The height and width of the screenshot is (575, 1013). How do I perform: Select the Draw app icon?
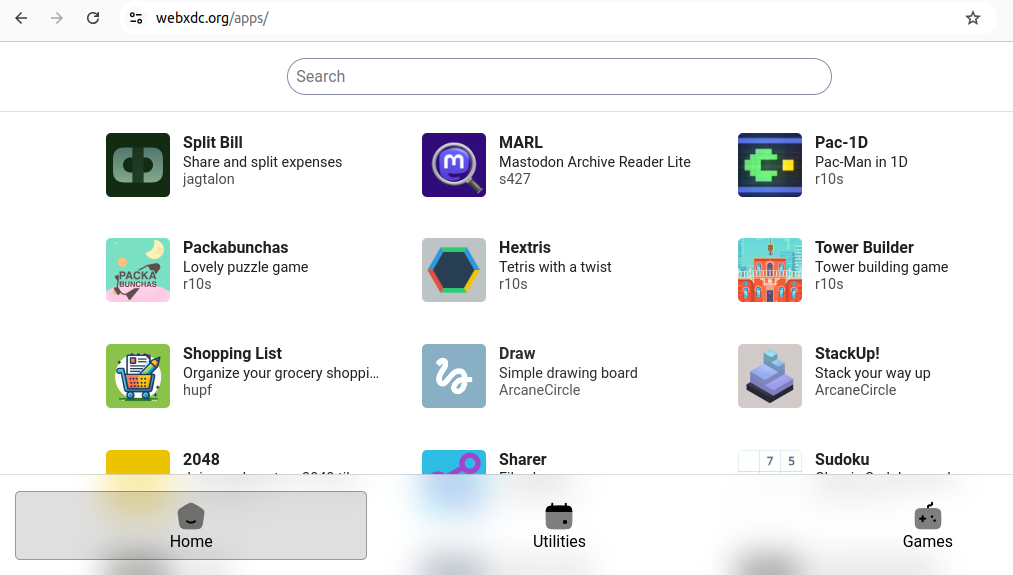(454, 376)
